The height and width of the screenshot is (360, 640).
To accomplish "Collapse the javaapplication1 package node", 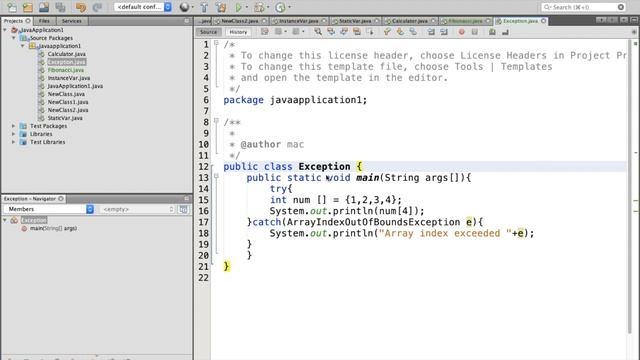I will point(22,46).
